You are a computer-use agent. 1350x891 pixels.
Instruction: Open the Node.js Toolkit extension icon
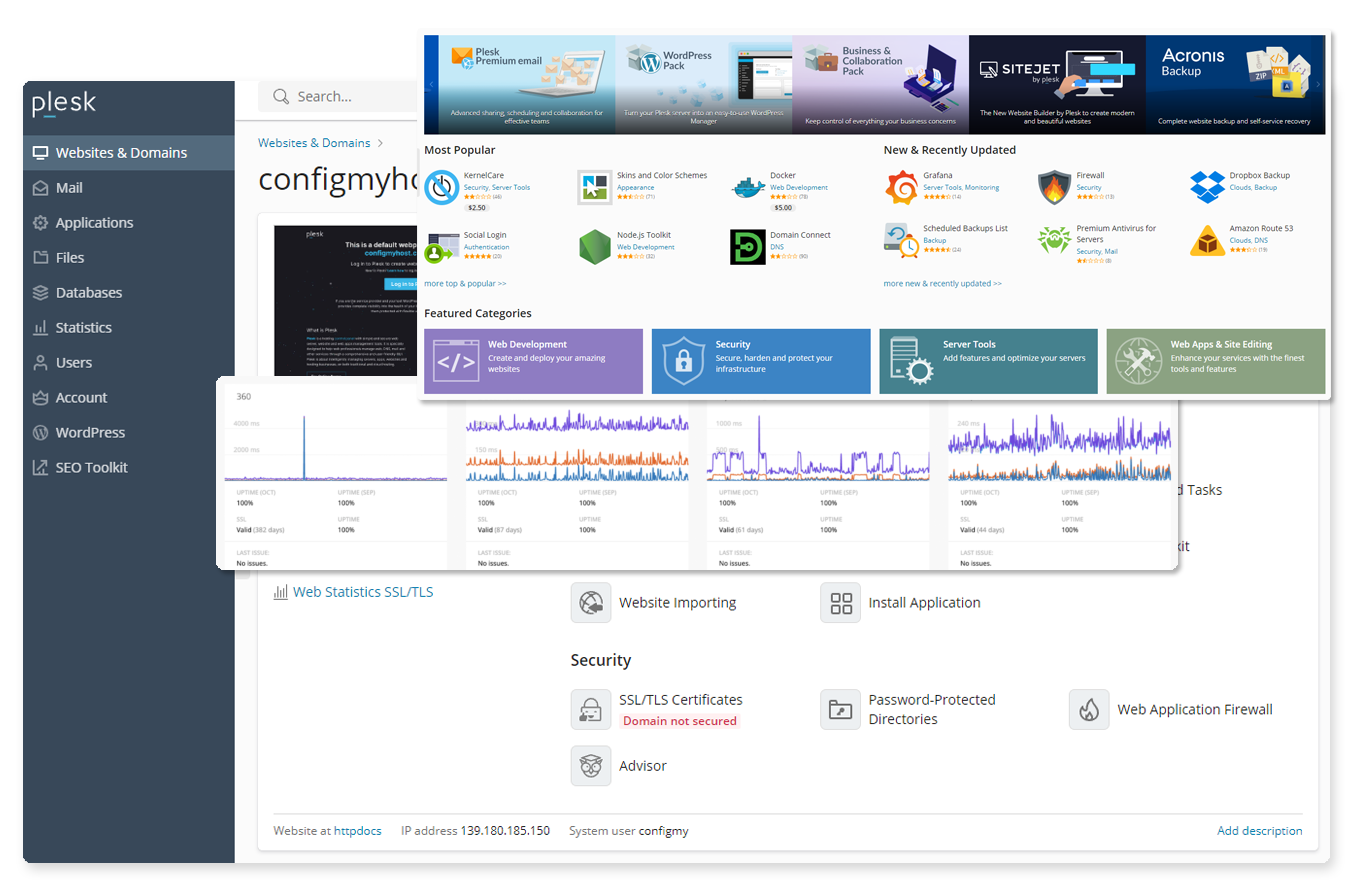pyautogui.click(x=594, y=246)
